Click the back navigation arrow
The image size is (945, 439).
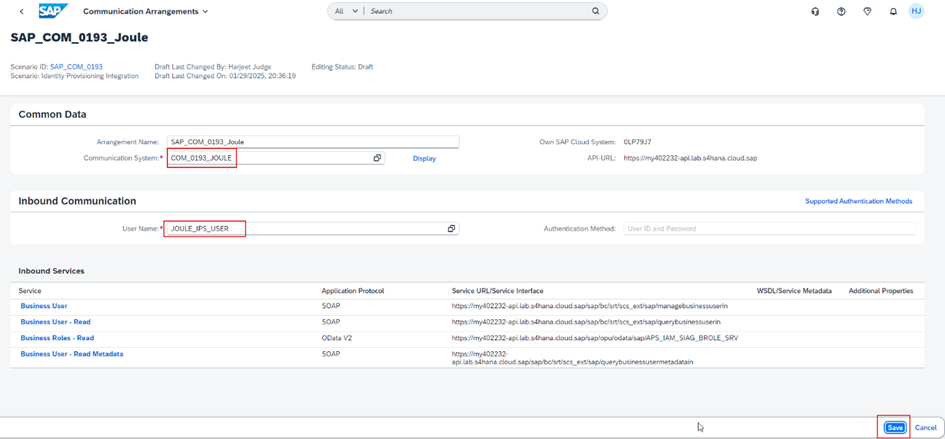pyautogui.click(x=22, y=12)
